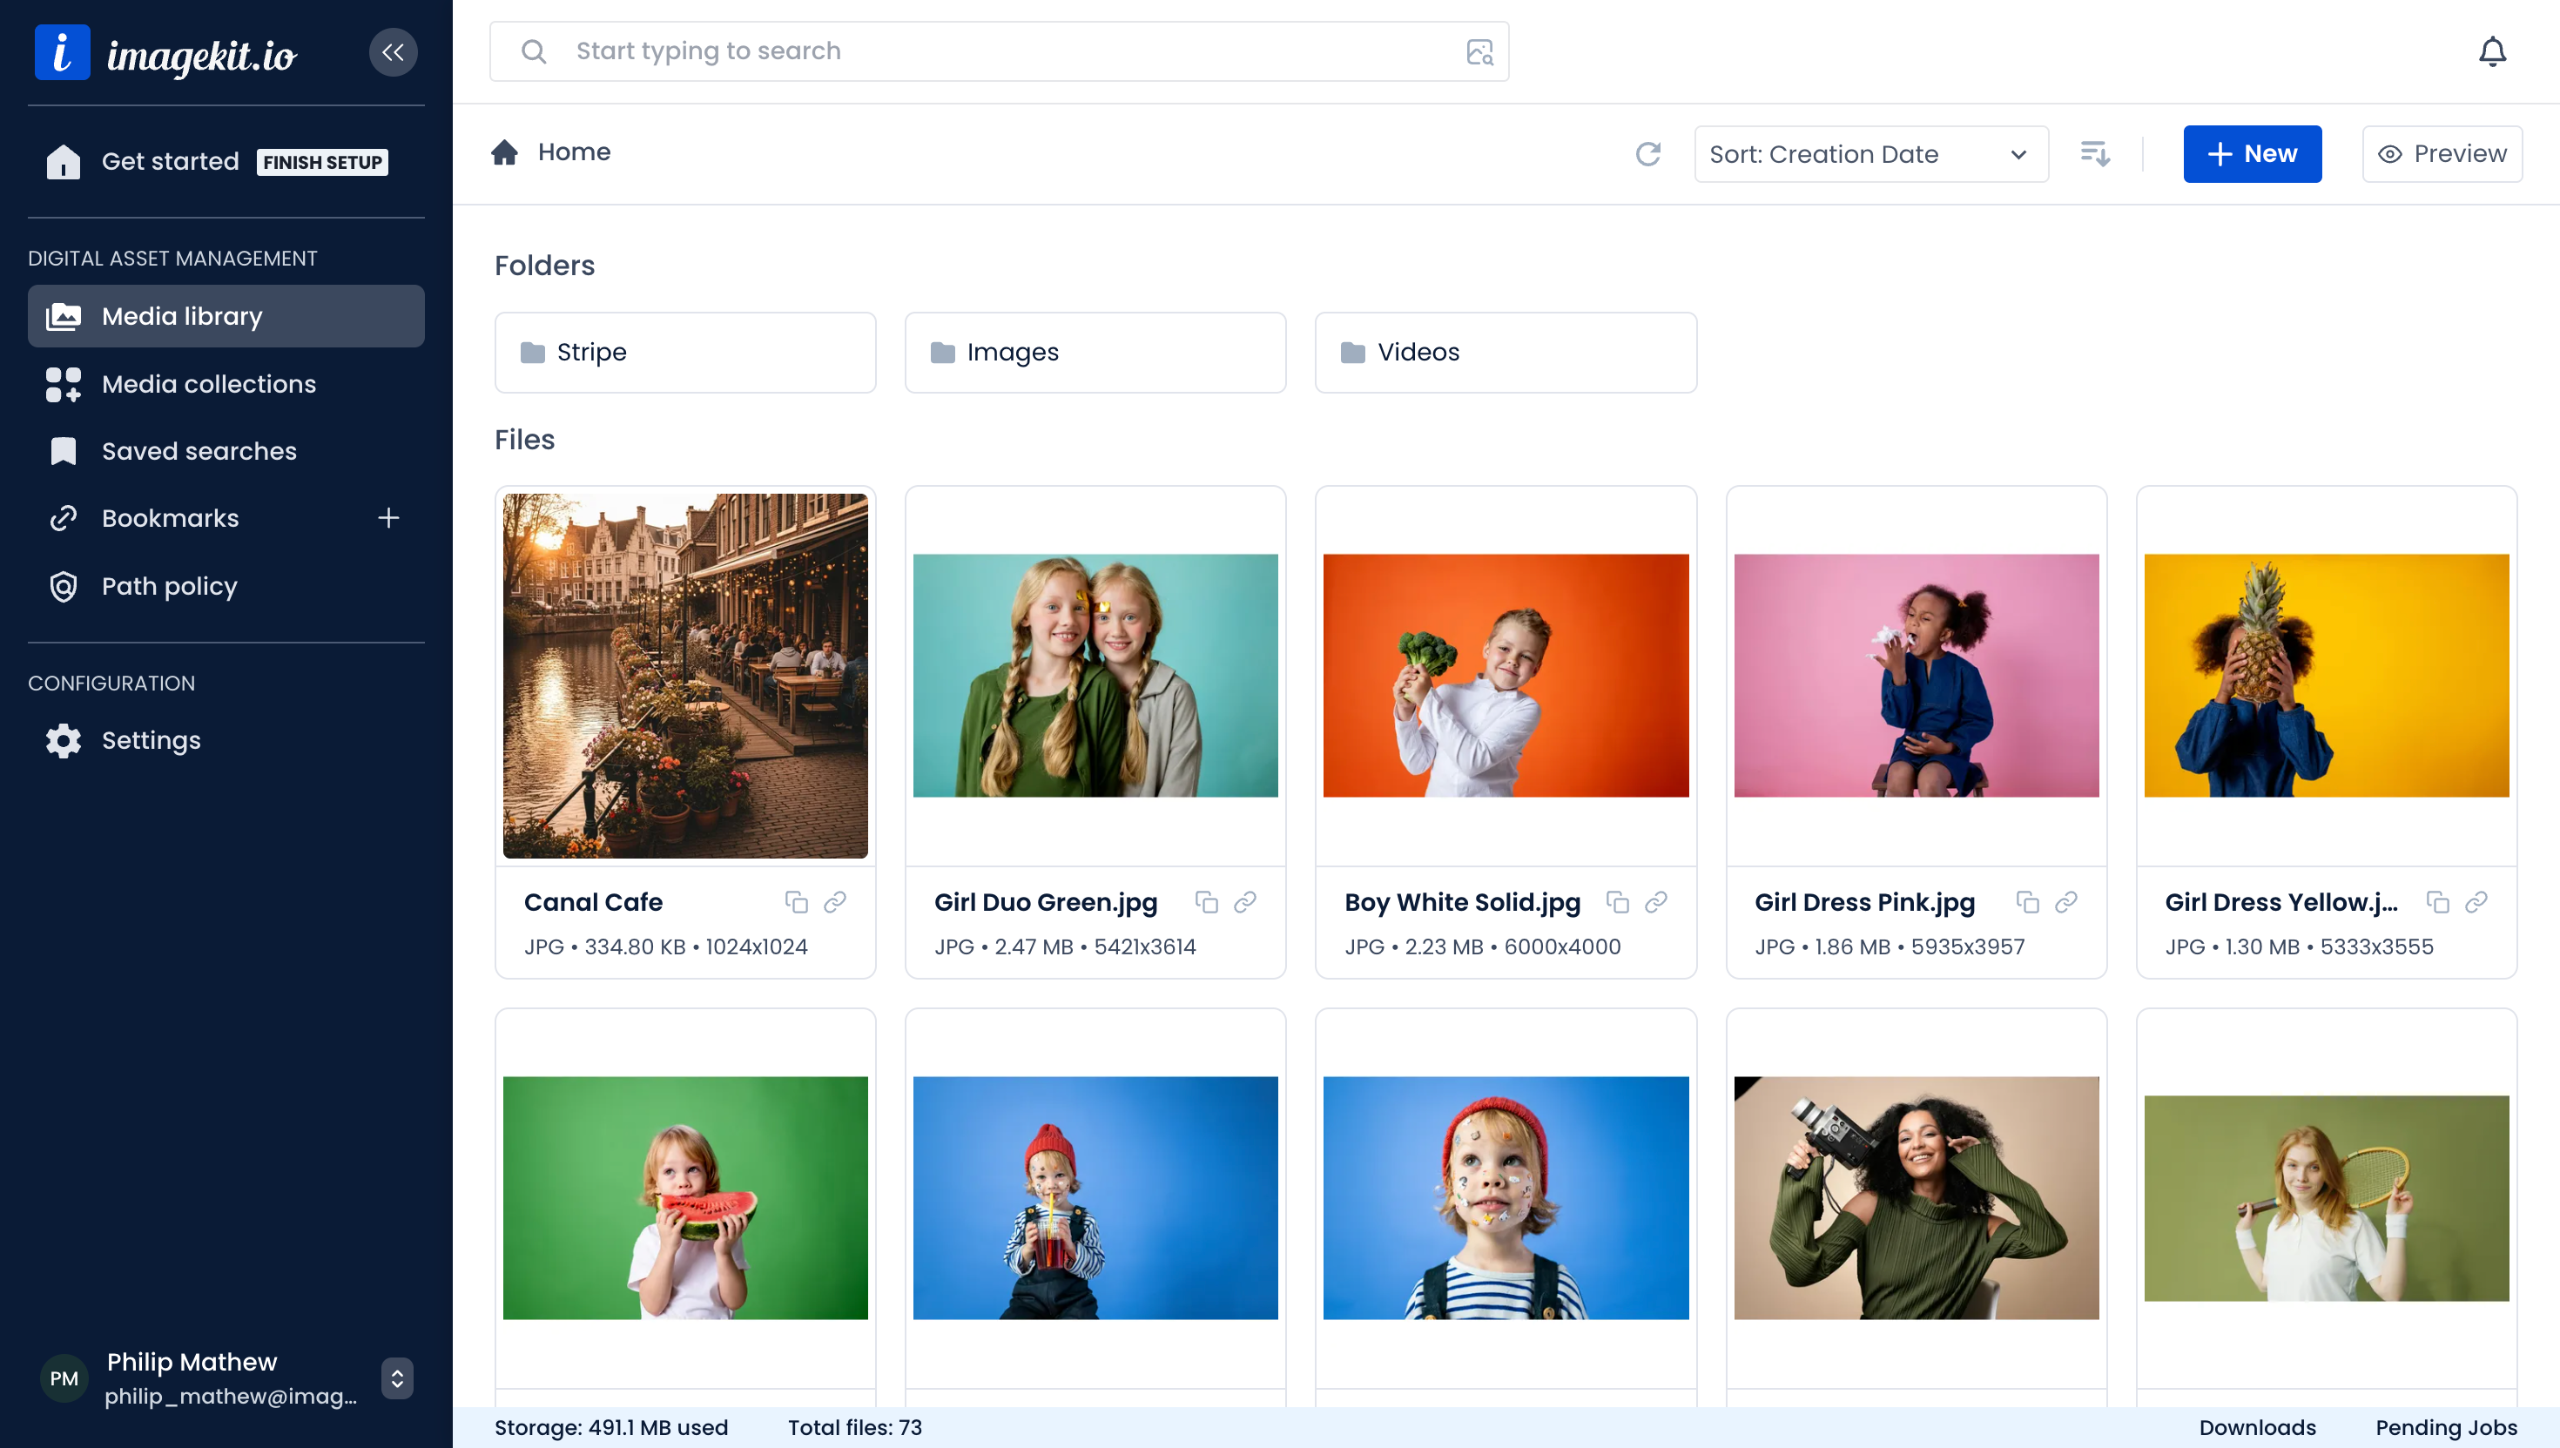Add a bookmark with the plus icon
This screenshot has width=2560, height=1448.
tap(389, 518)
